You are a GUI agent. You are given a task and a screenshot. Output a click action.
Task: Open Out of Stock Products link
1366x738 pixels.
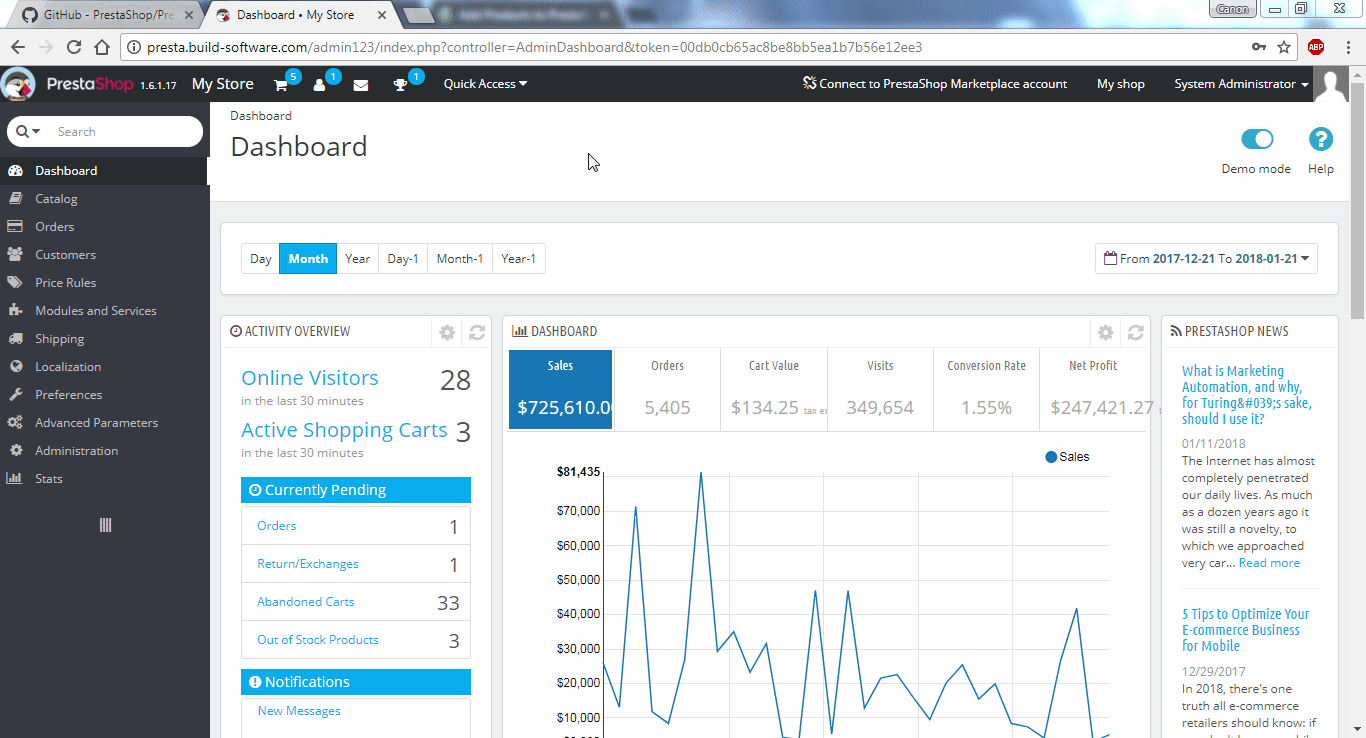[x=317, y=640]
